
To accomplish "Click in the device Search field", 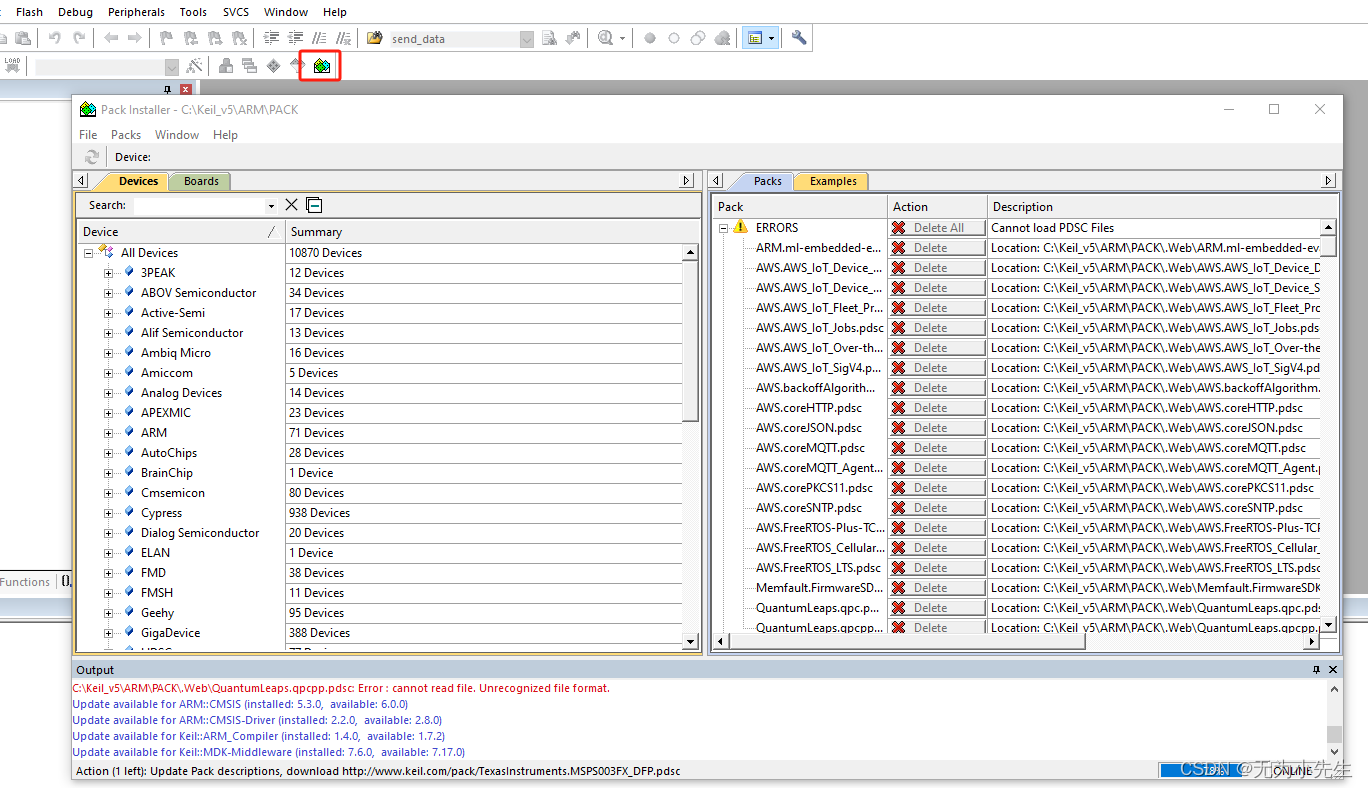I will click(x=199, y=206).
